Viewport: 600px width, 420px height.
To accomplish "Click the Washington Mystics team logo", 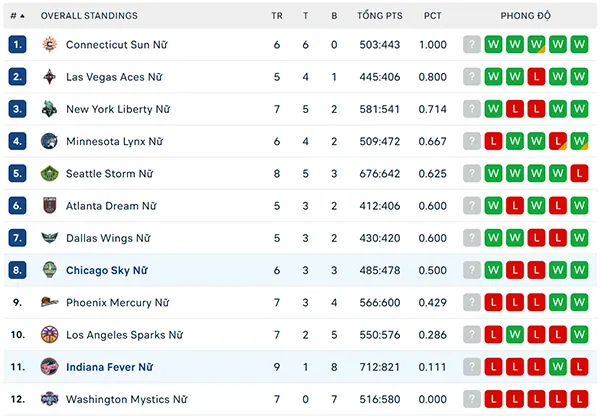I will click(49, 399).
